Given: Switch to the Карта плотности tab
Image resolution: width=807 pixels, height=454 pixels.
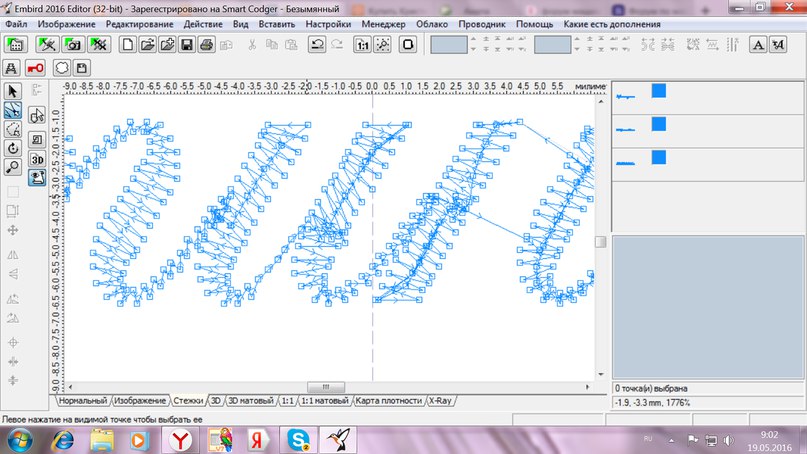Looking at the screenshot, I should pos(388,401).
